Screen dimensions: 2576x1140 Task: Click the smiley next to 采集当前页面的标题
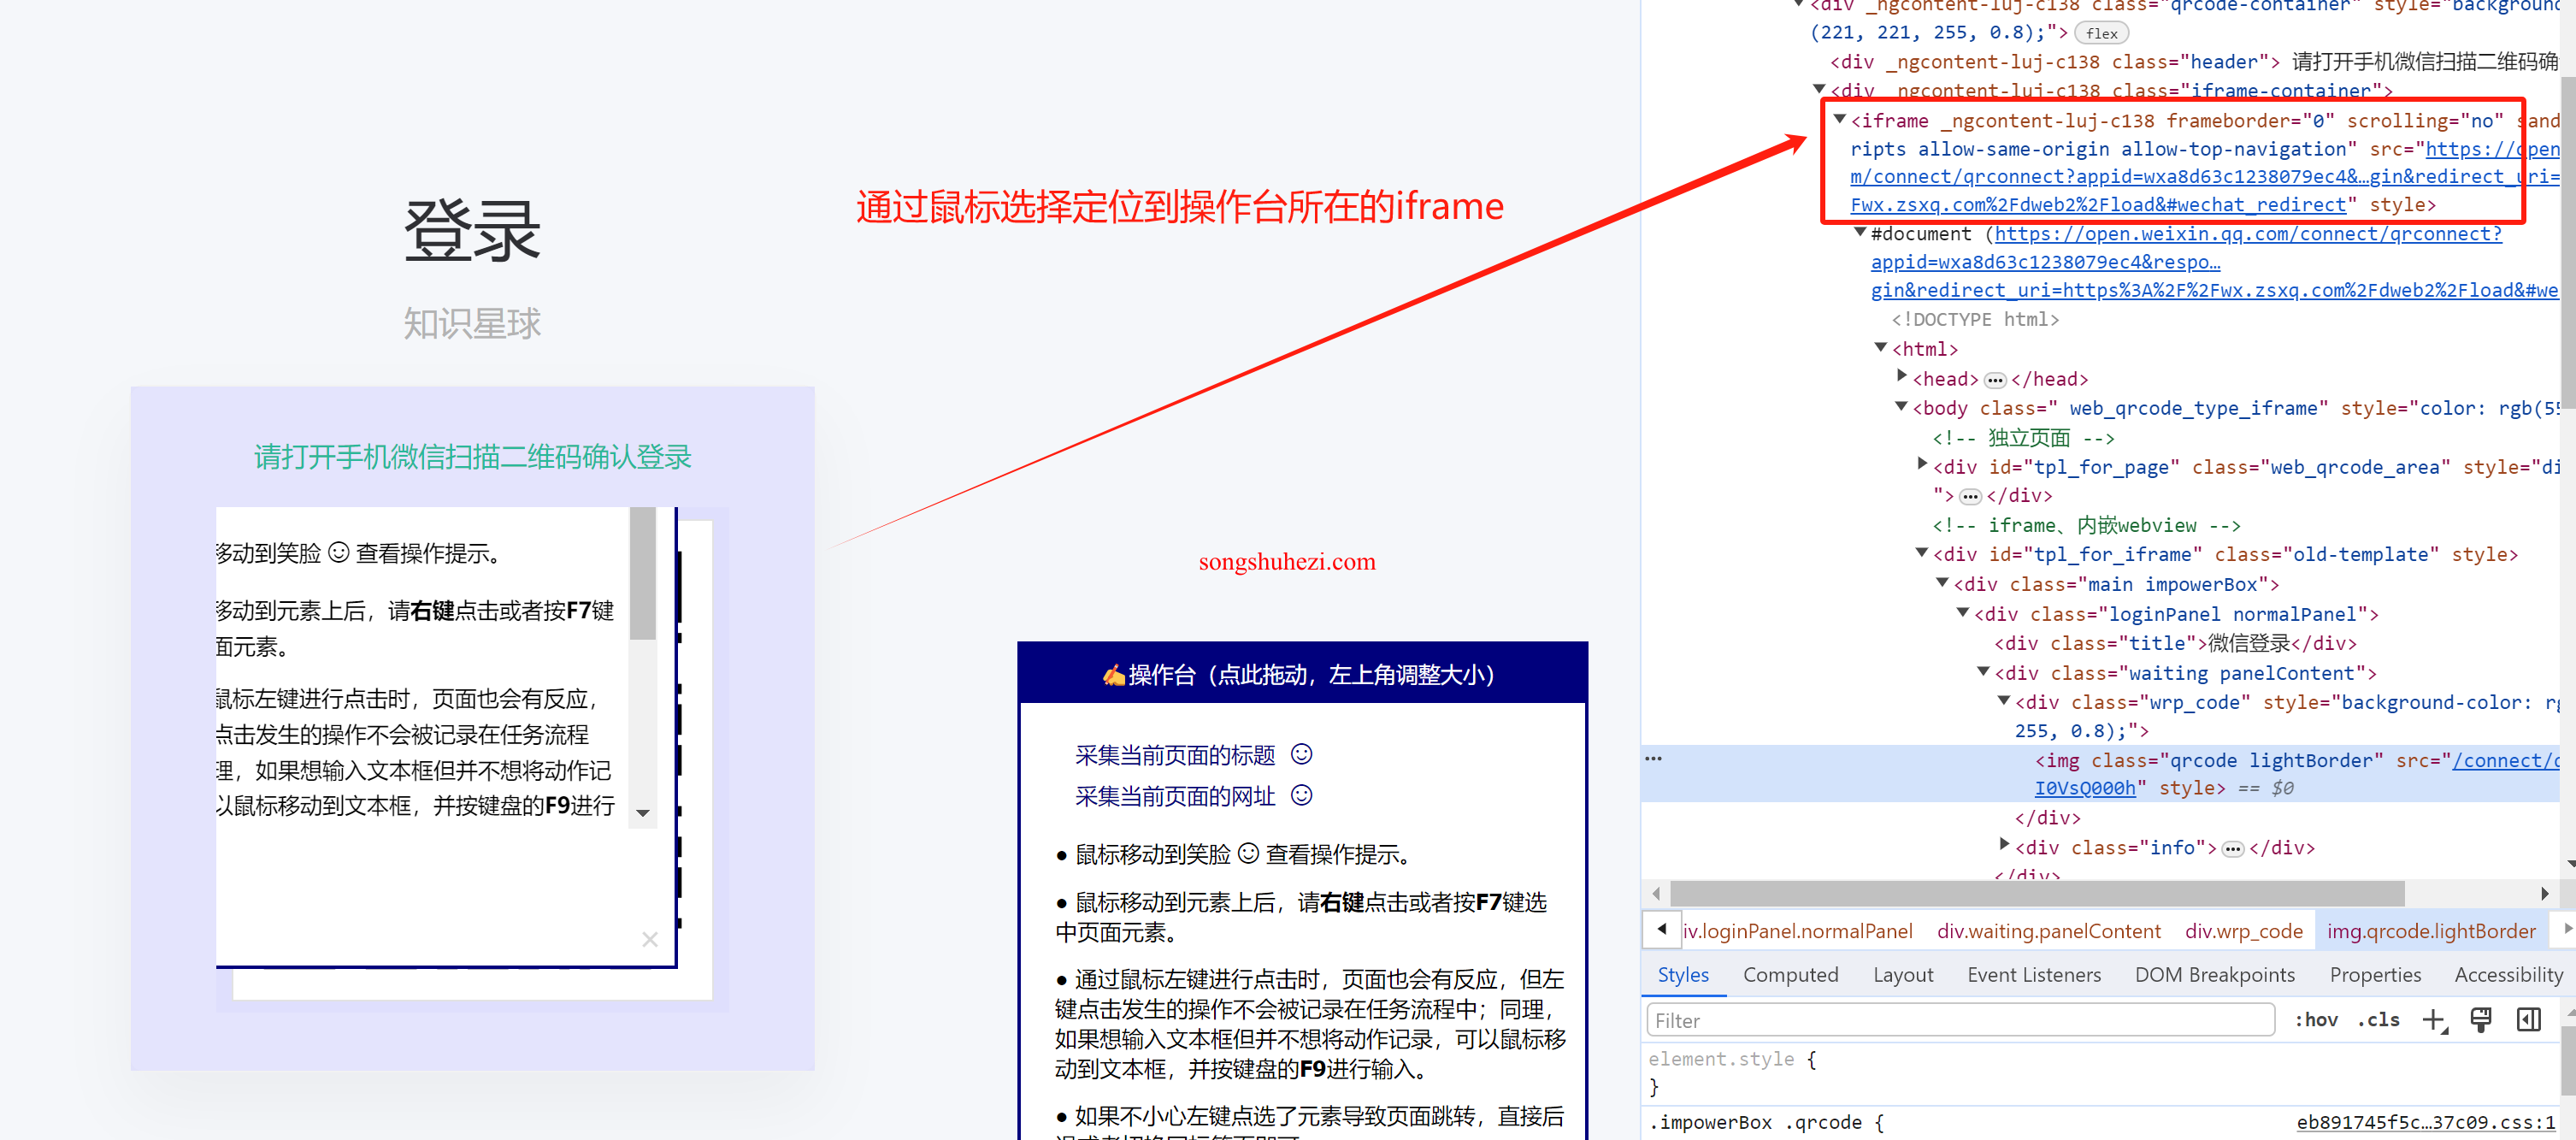point(1300,754)
